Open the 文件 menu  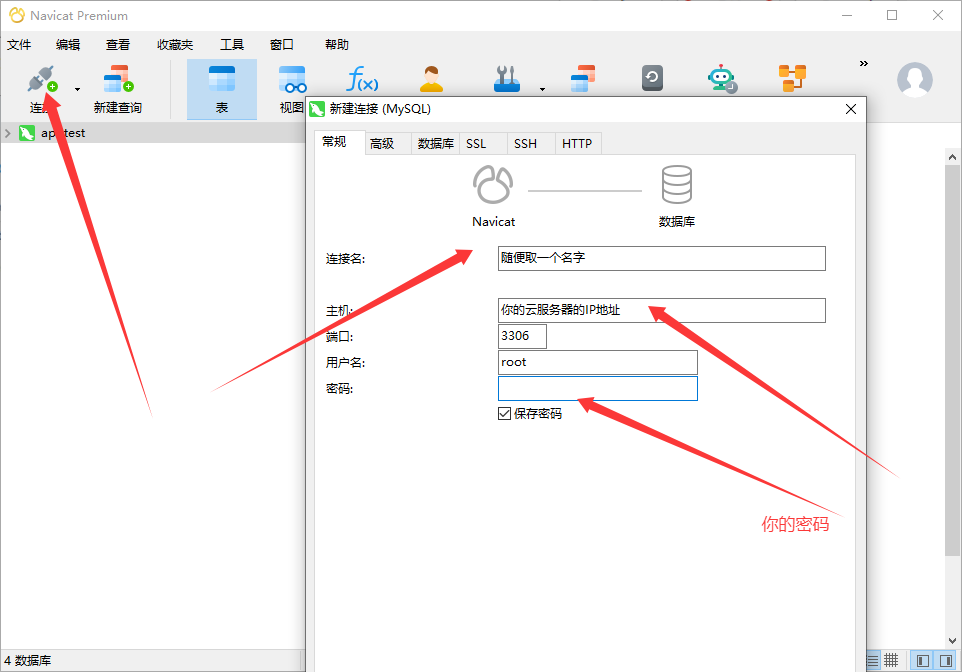(x=19, y=45)
